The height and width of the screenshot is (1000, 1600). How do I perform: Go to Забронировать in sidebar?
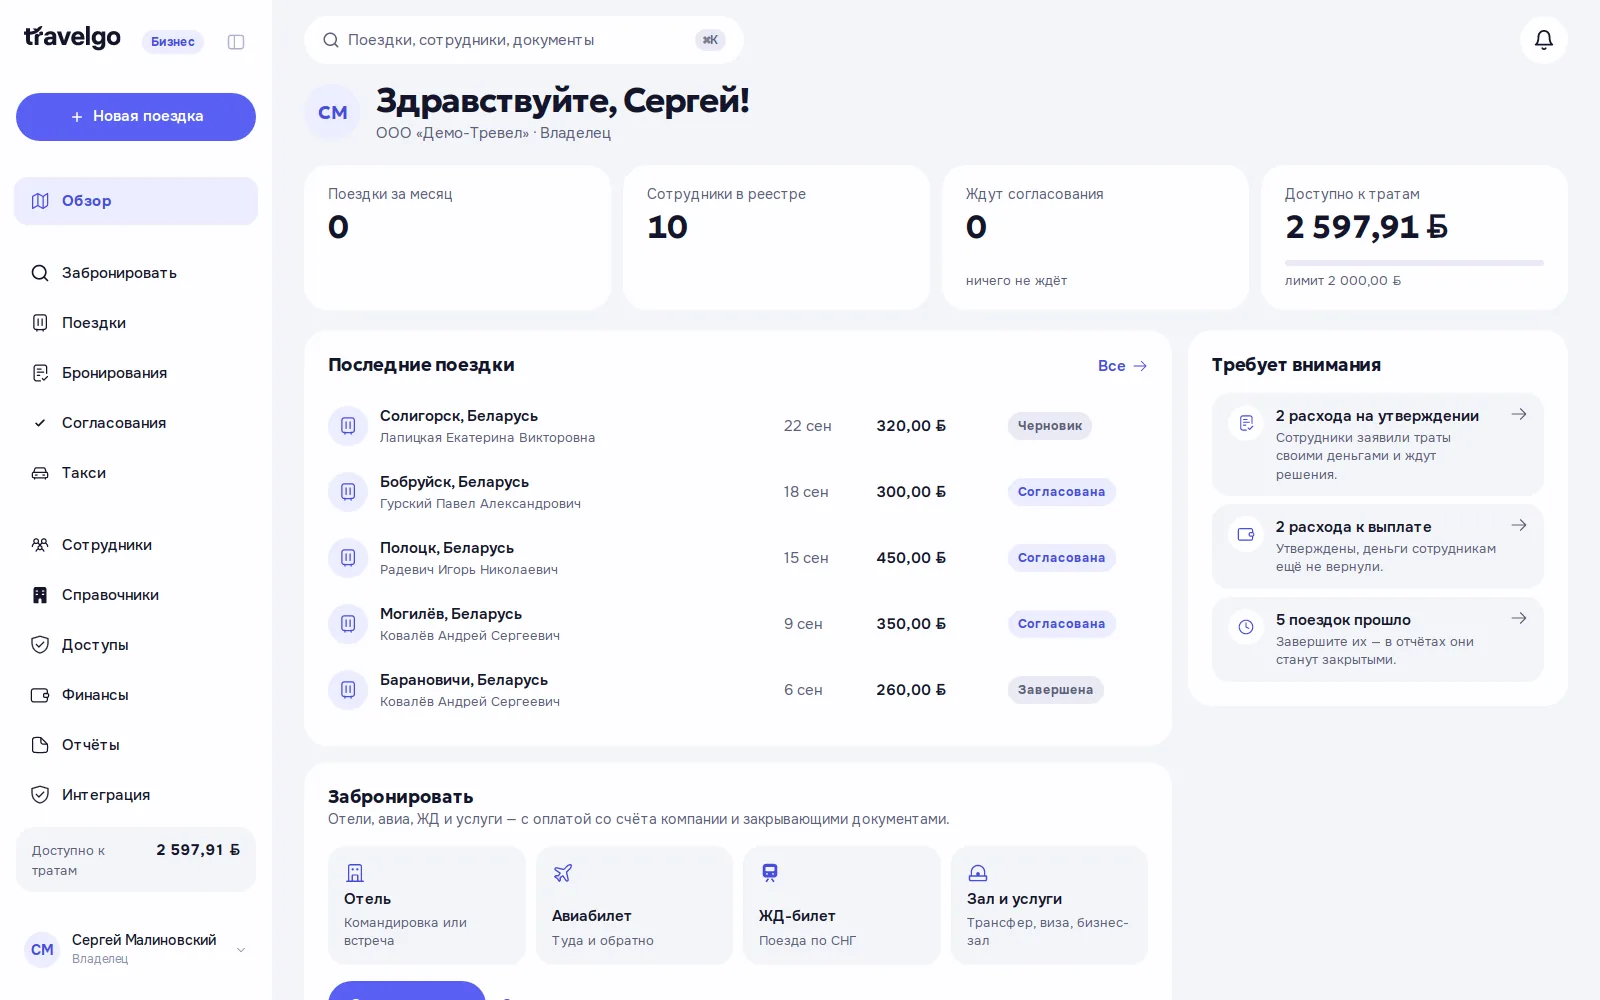pyautogui.click(x=136, y=273)
